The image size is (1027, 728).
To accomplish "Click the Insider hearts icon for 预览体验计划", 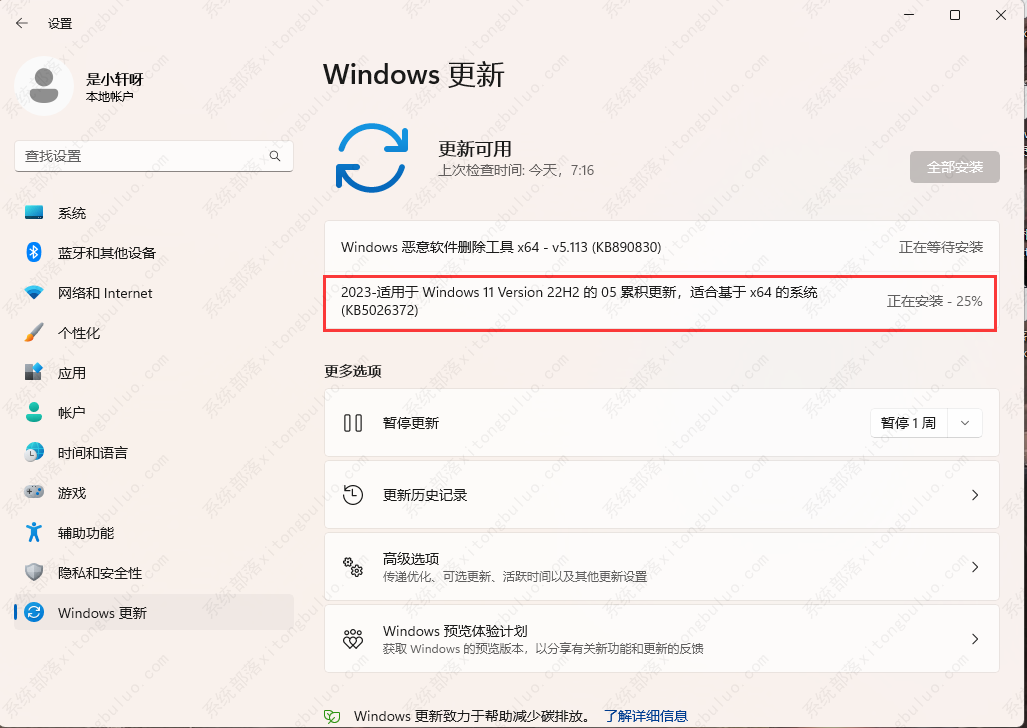I will coord(353,639).
